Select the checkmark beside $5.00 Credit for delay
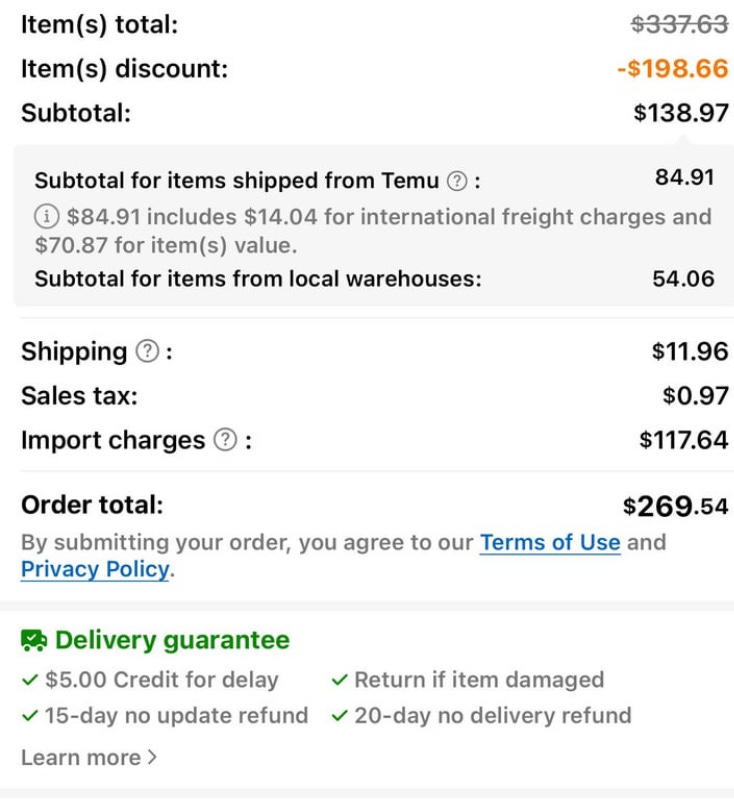The height and width of the screenshot is (805, 734). 32,678
